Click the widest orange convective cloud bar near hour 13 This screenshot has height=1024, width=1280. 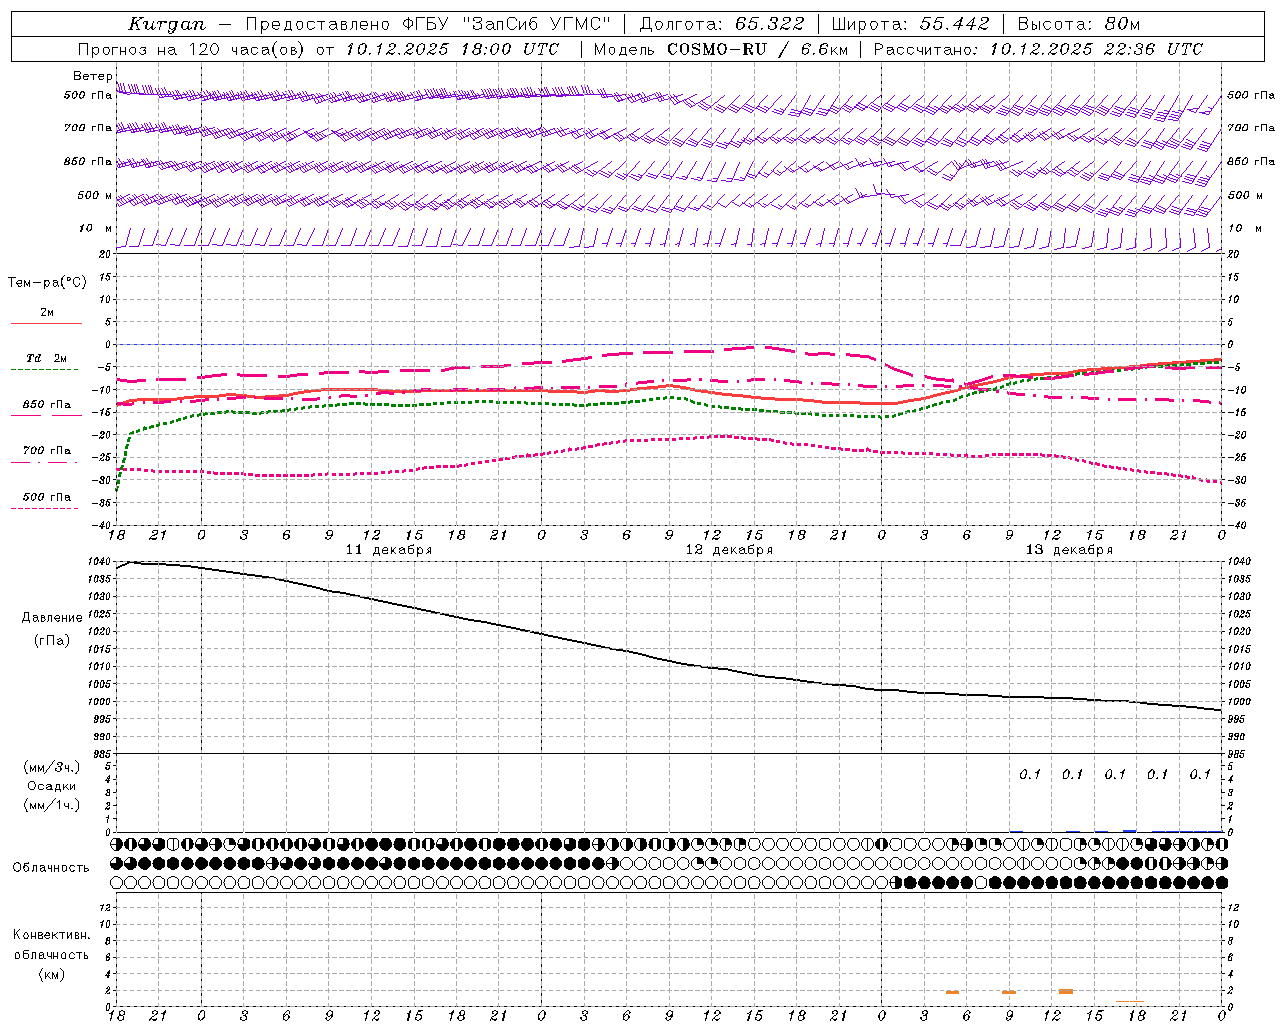point(1066,991)
